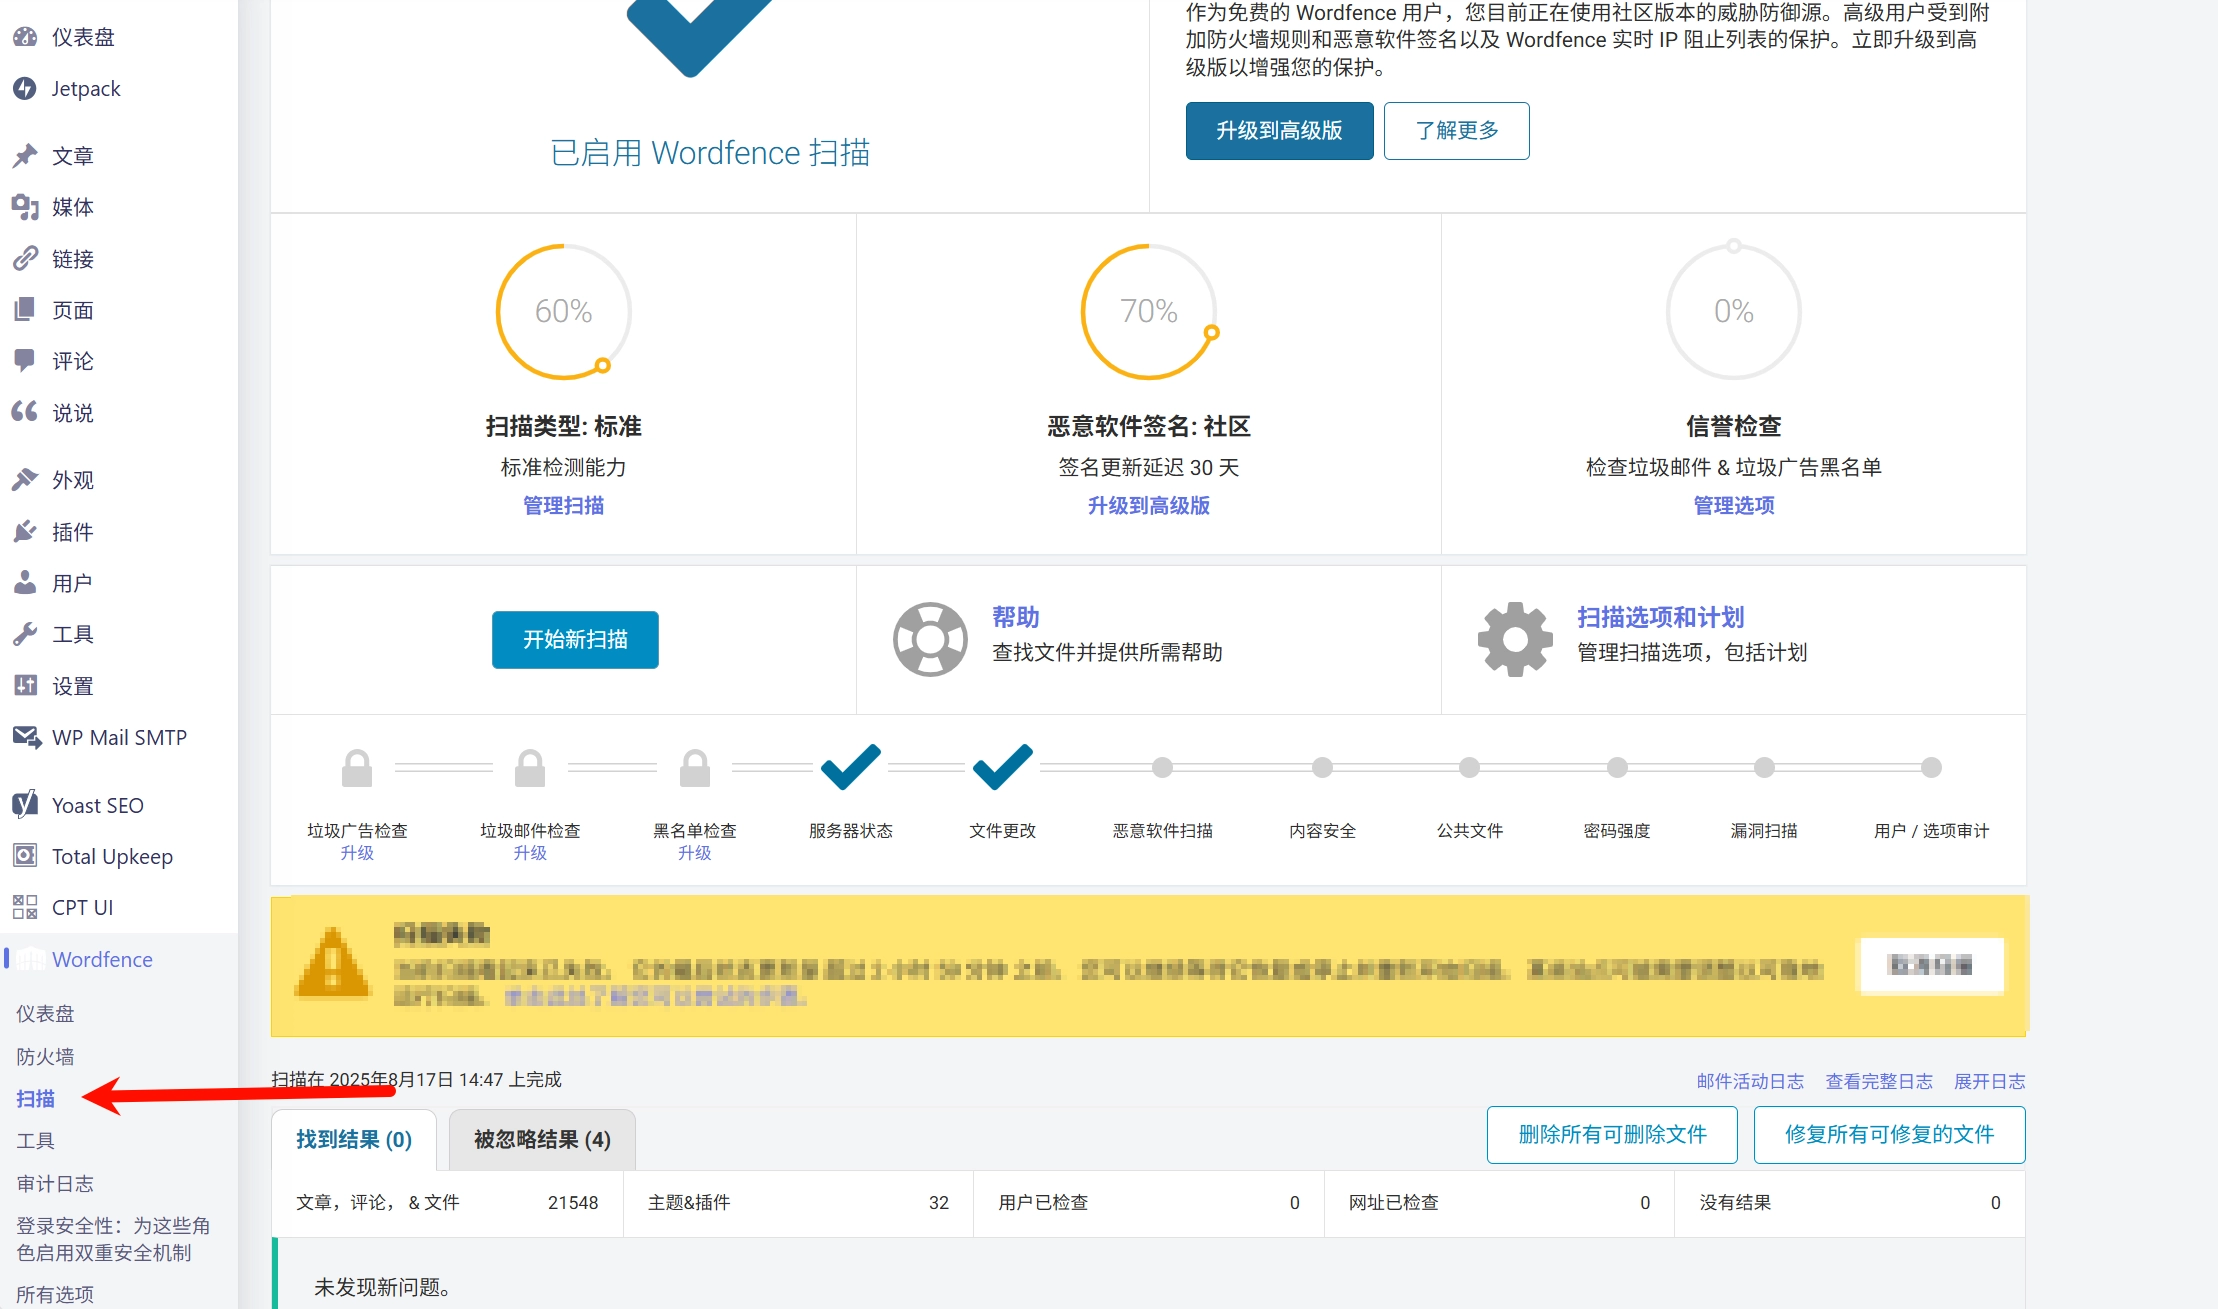Click the 60% scan type progress circle

[564, 311]
